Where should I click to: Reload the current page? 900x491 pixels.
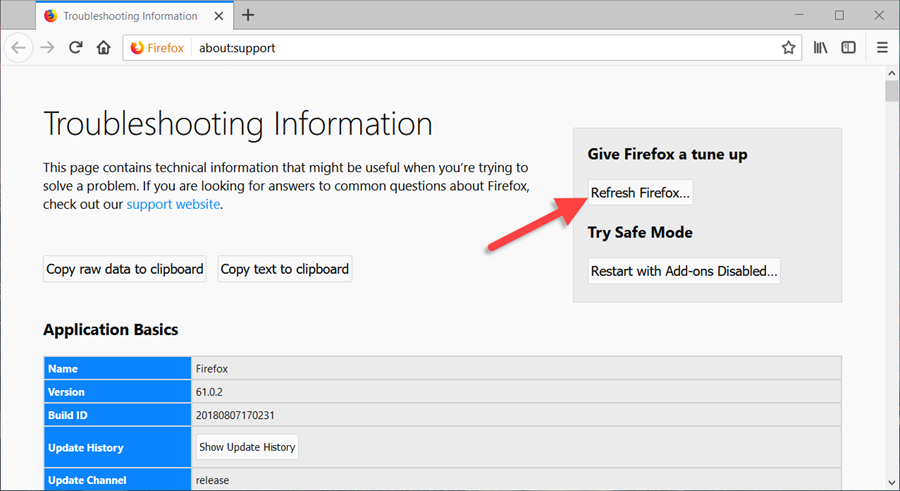coord(75,48)
